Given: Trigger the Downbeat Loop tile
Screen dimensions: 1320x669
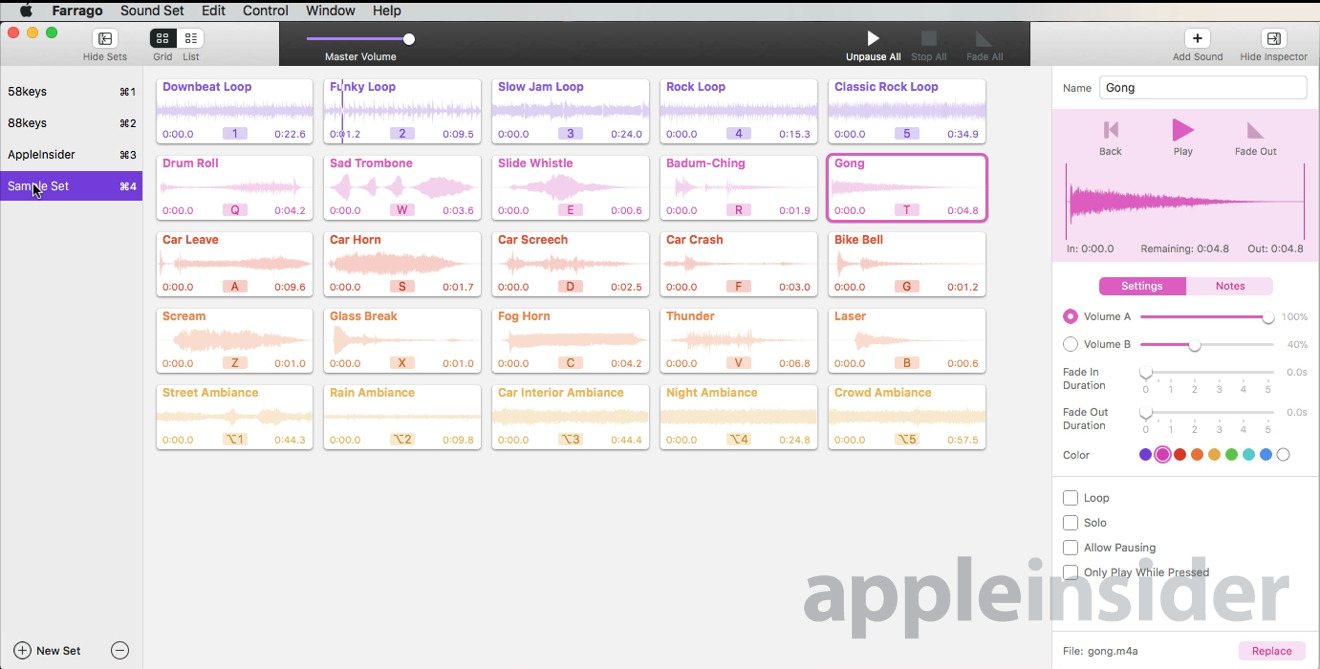Looking at the screenshot, I should pos(234,111).
